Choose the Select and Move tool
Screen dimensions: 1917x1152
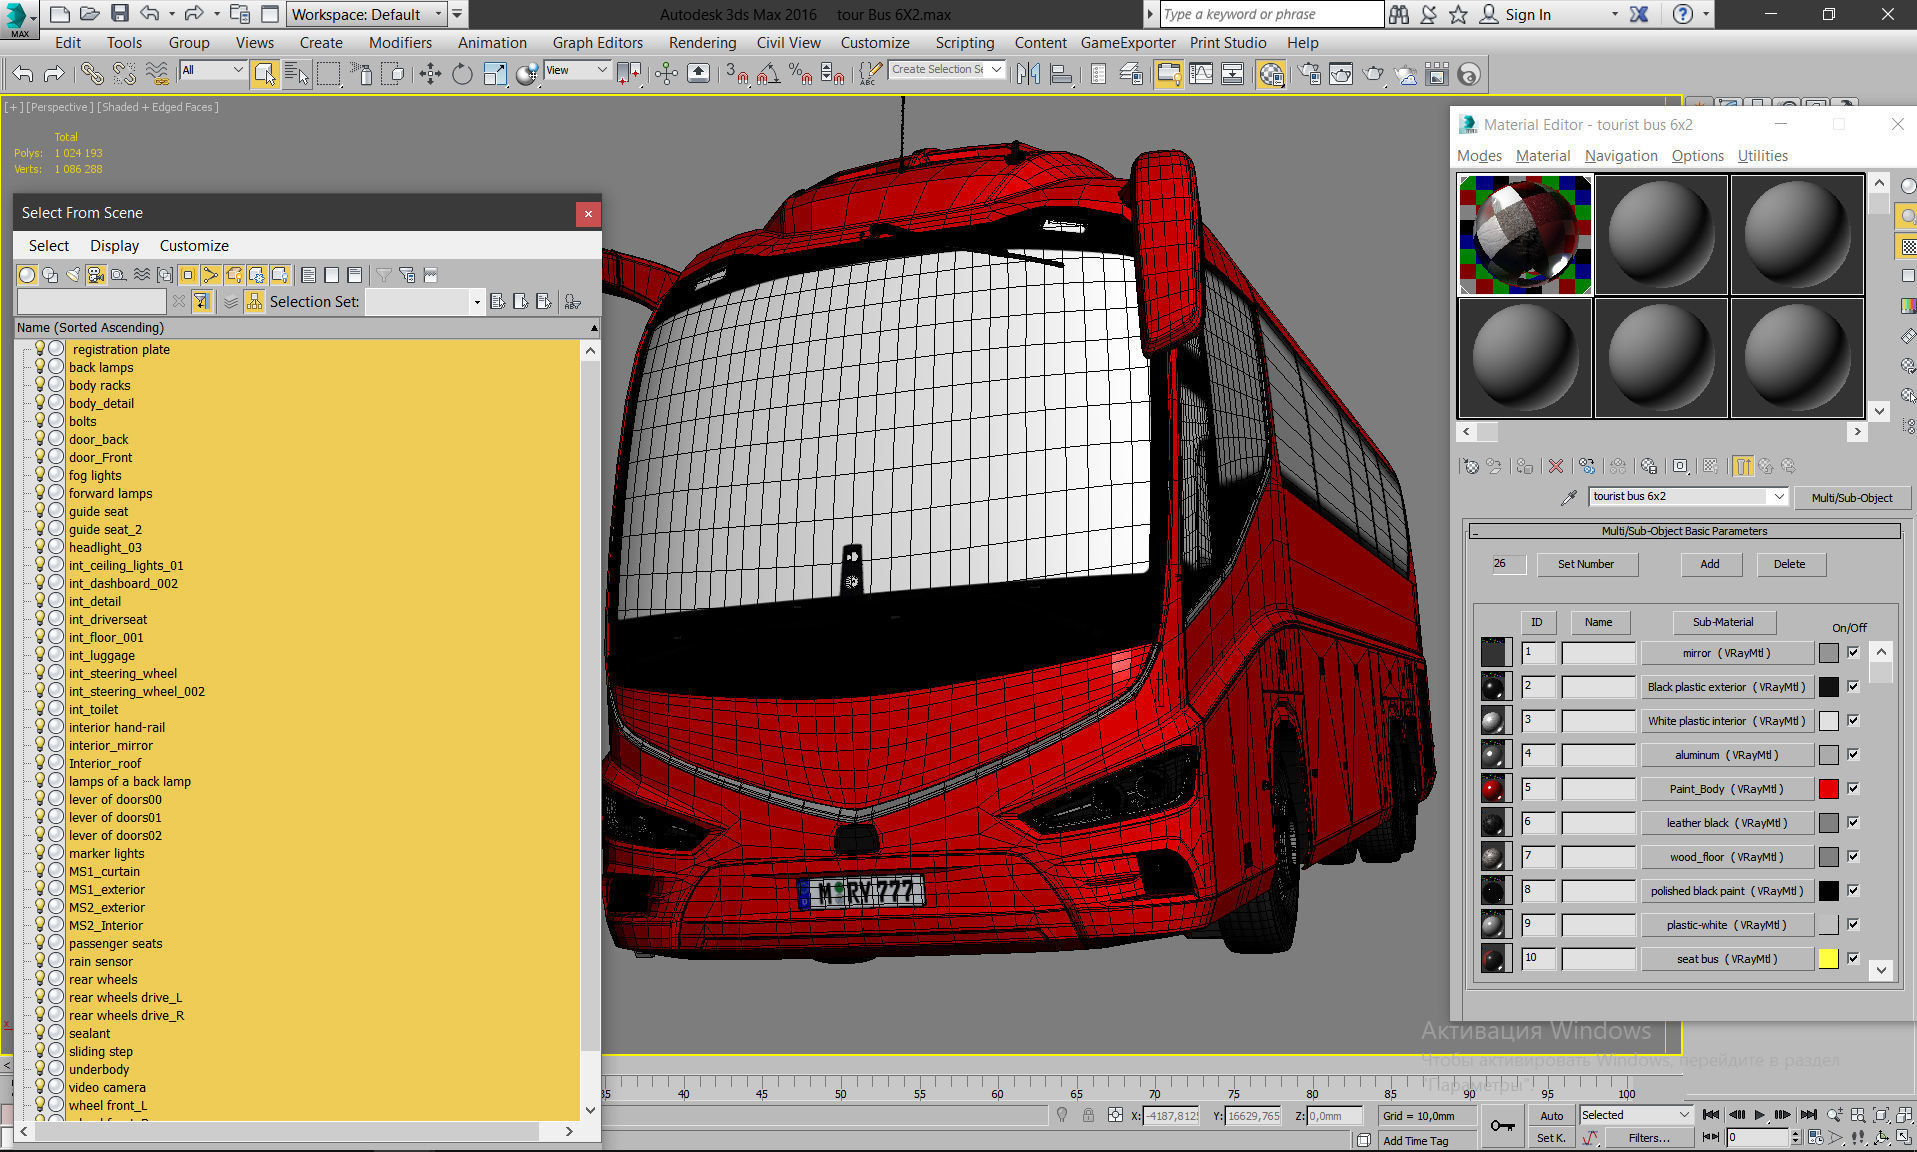pos(430,74)
